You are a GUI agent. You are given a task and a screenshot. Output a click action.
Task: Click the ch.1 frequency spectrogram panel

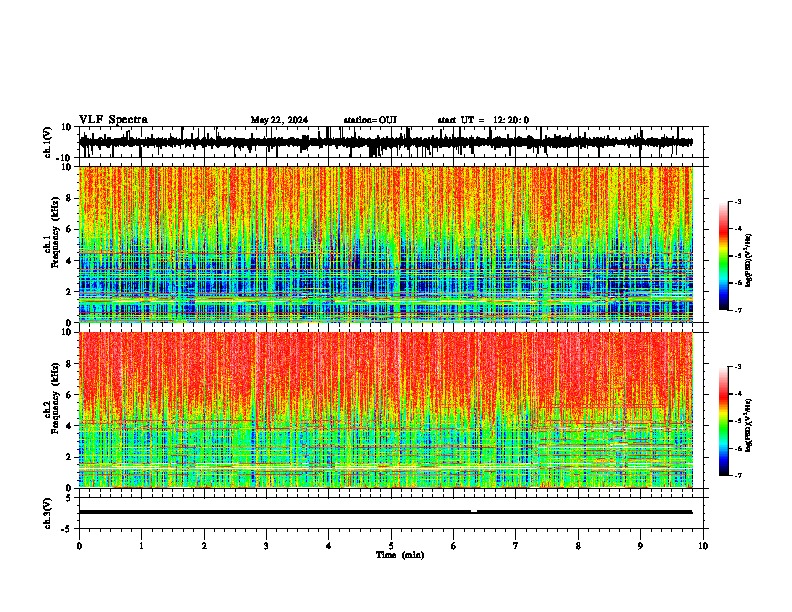pyautogui.click(x=386, y=244)
